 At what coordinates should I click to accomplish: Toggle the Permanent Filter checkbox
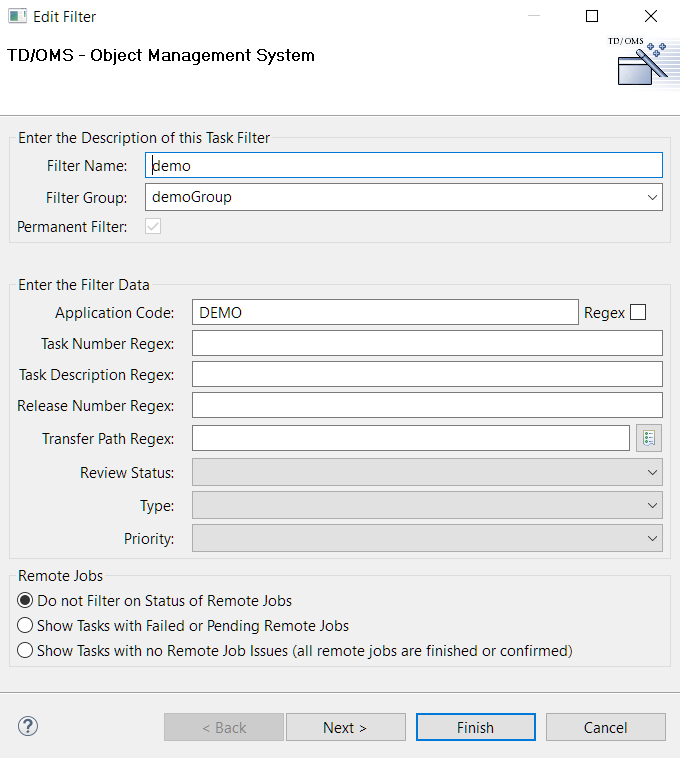tap(153, 227)
